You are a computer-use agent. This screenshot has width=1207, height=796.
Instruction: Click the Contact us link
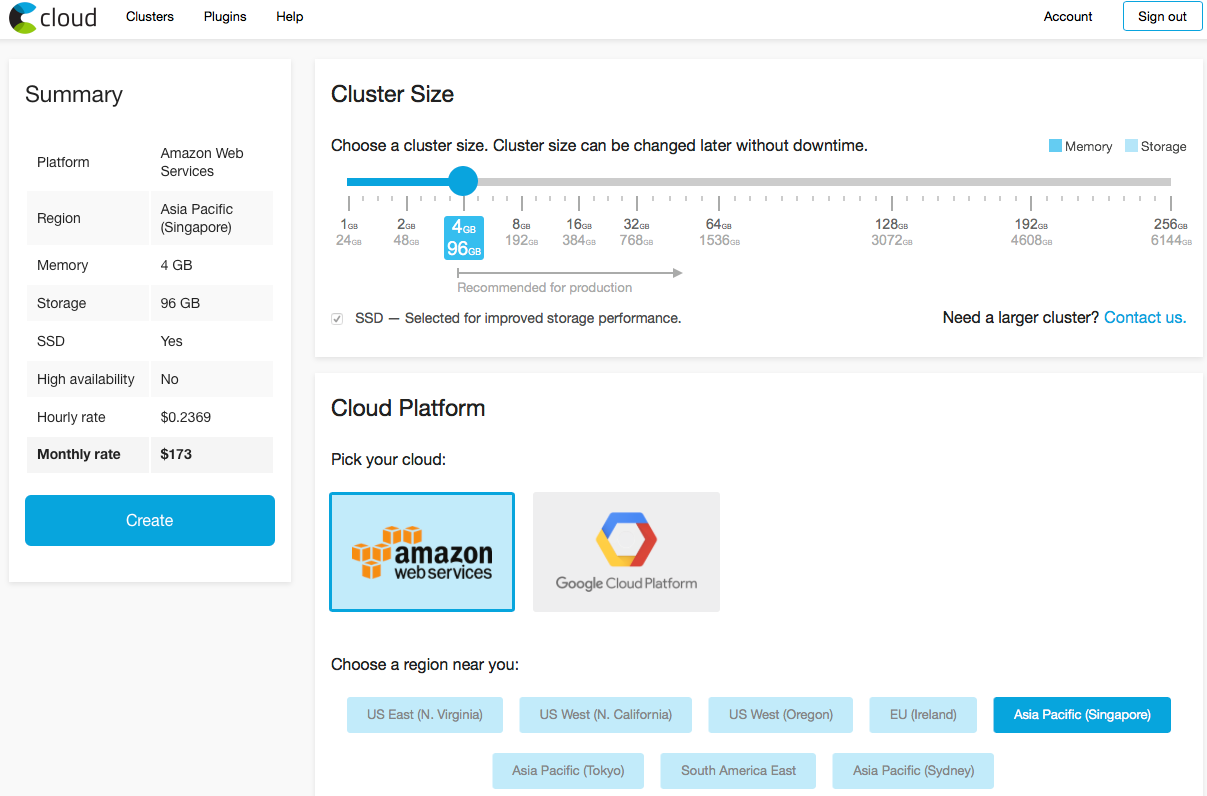1145,318
